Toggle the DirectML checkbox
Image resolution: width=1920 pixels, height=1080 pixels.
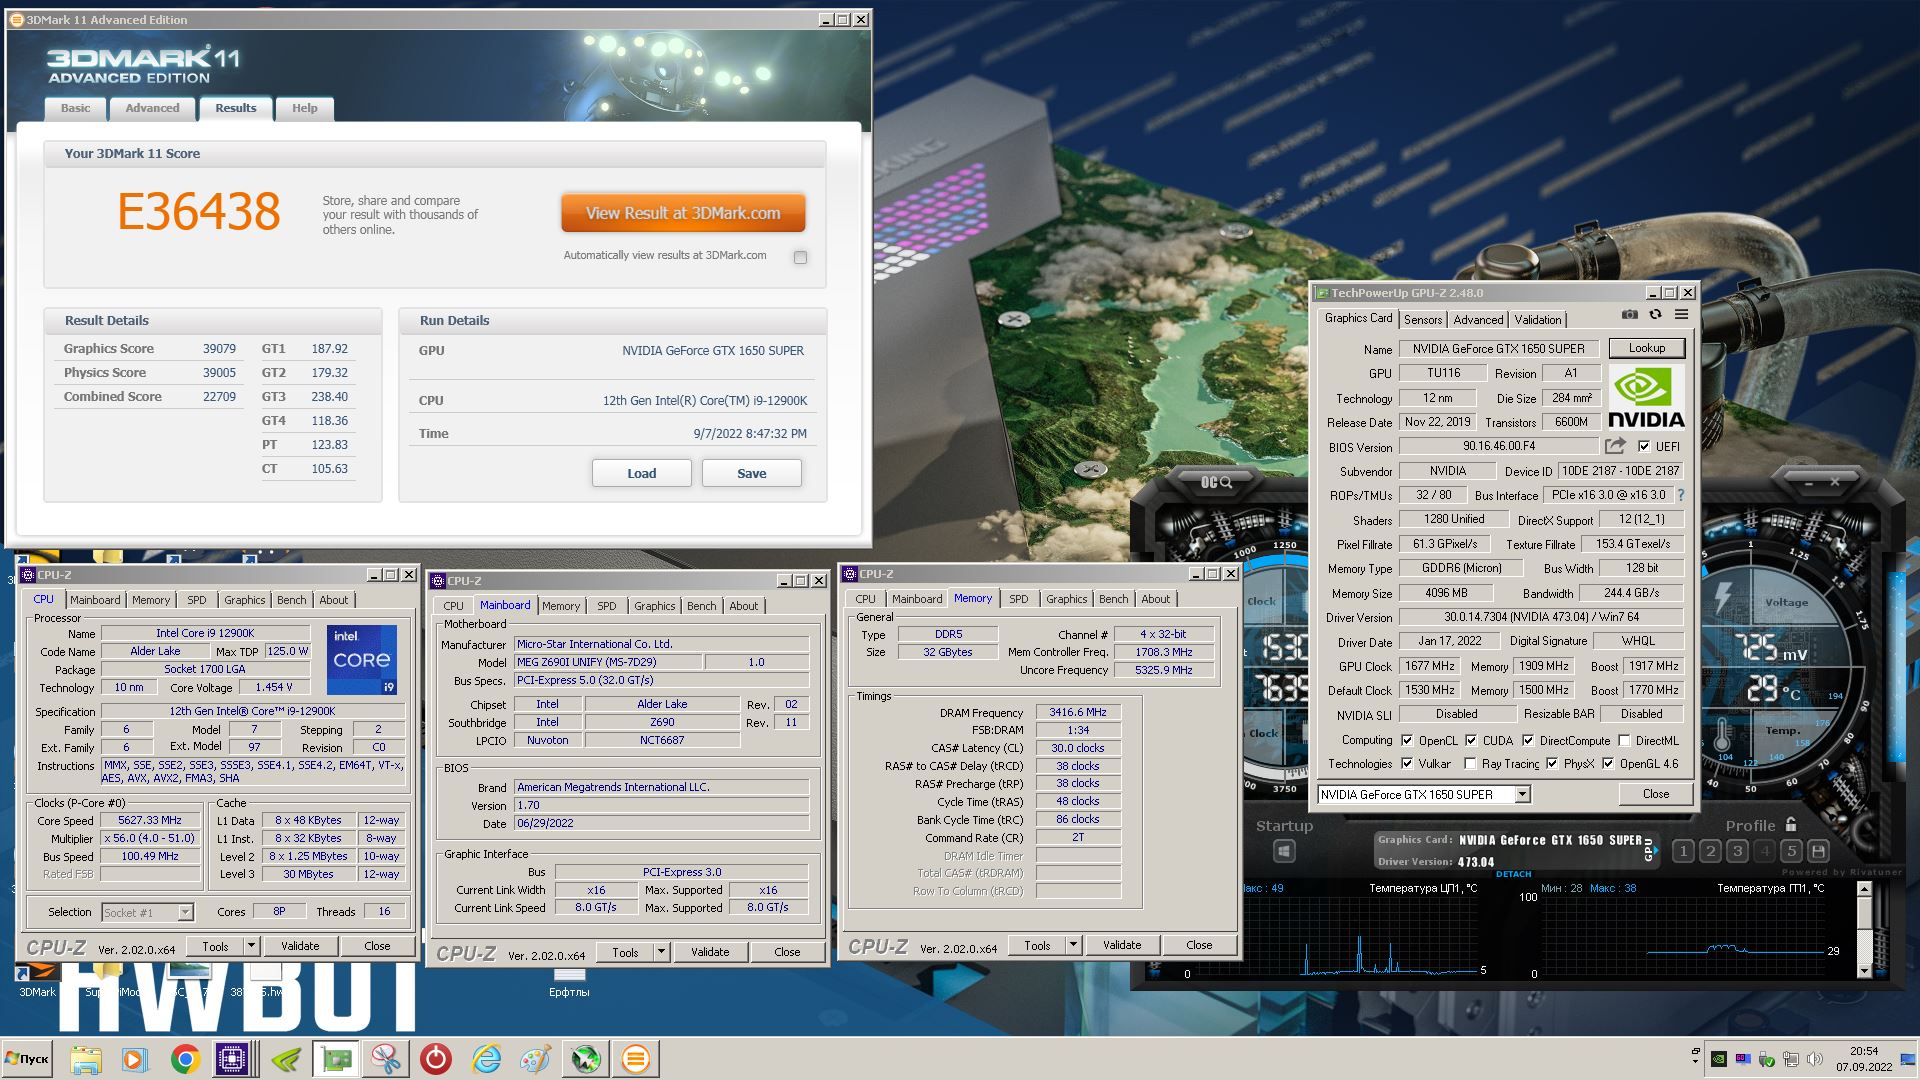pyautogui.click(x=1625, y=741)
